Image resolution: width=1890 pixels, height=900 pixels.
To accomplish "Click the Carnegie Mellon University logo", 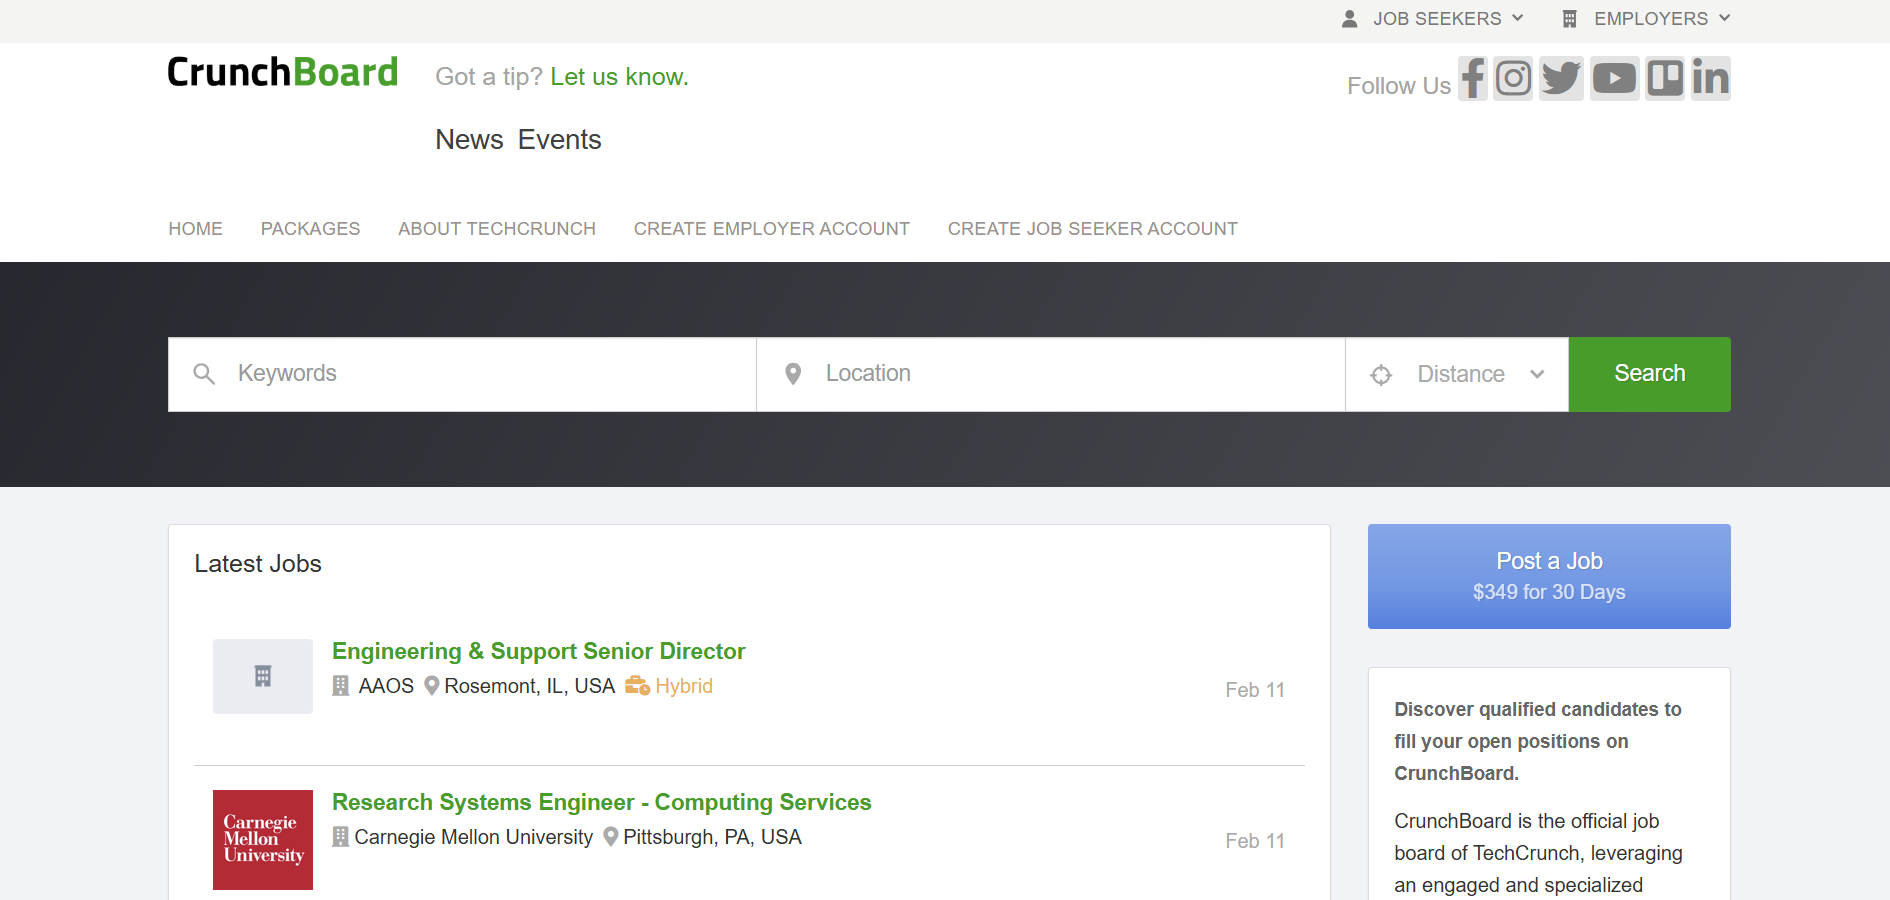I will point(263,840).
